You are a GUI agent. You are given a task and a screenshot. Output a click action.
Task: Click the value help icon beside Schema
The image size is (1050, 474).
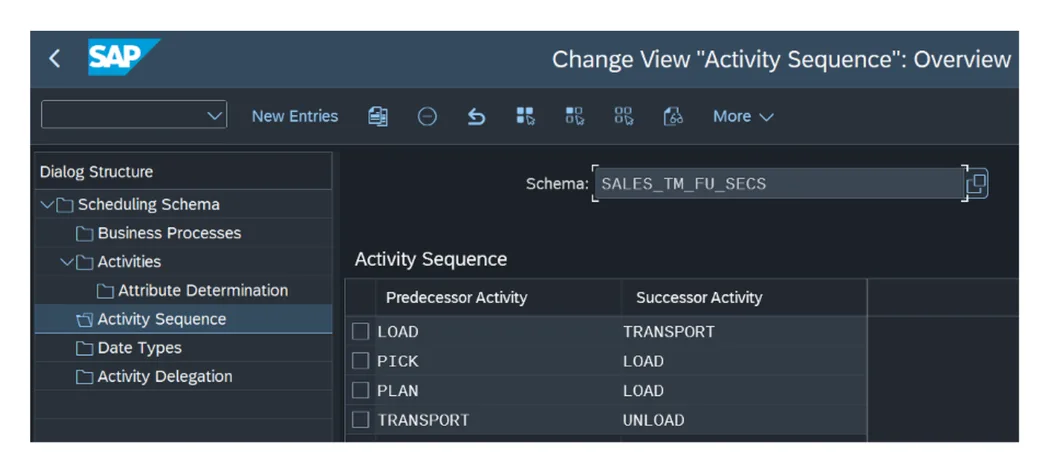point(977,183)
